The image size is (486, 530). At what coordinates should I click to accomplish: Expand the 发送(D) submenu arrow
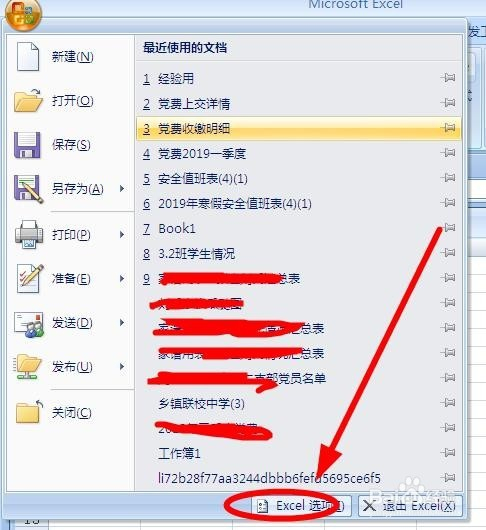[x=122, y=322]
